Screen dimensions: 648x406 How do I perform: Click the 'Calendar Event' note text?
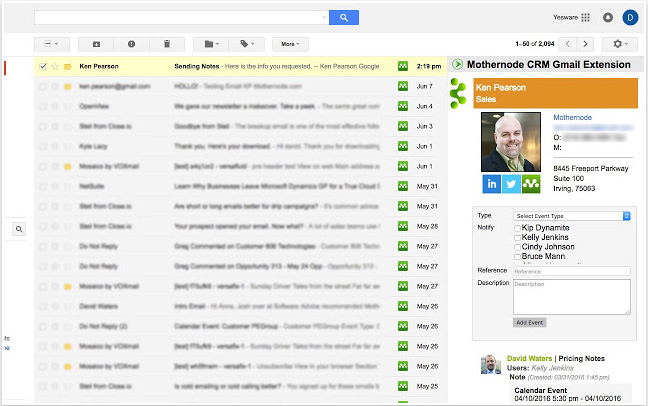(x=541, y=390)
